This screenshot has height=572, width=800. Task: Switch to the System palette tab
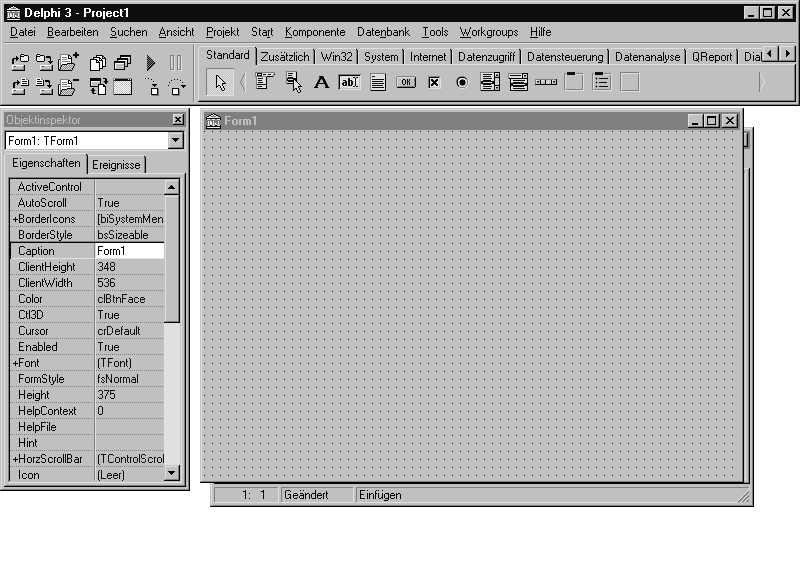tap(381, 57)
